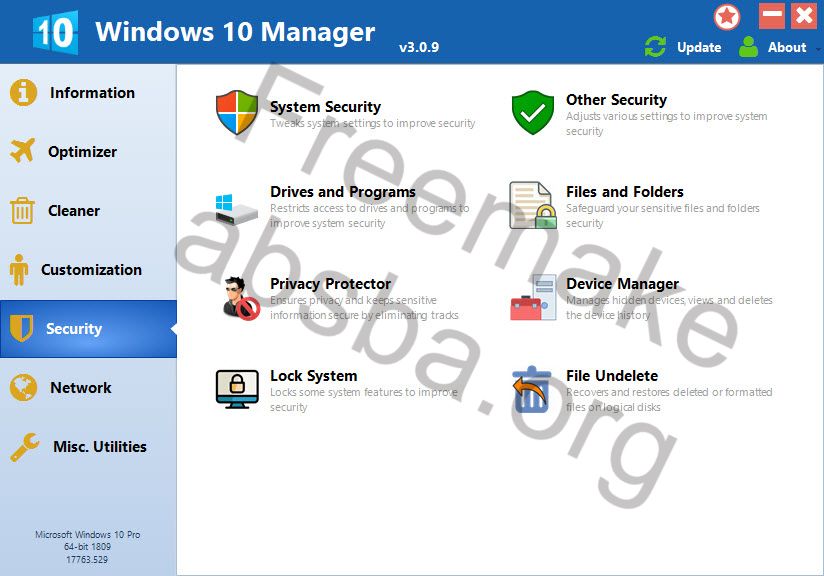Open Other Security via green checkmark shield
The image size is (824, 576).
point(533,112)
